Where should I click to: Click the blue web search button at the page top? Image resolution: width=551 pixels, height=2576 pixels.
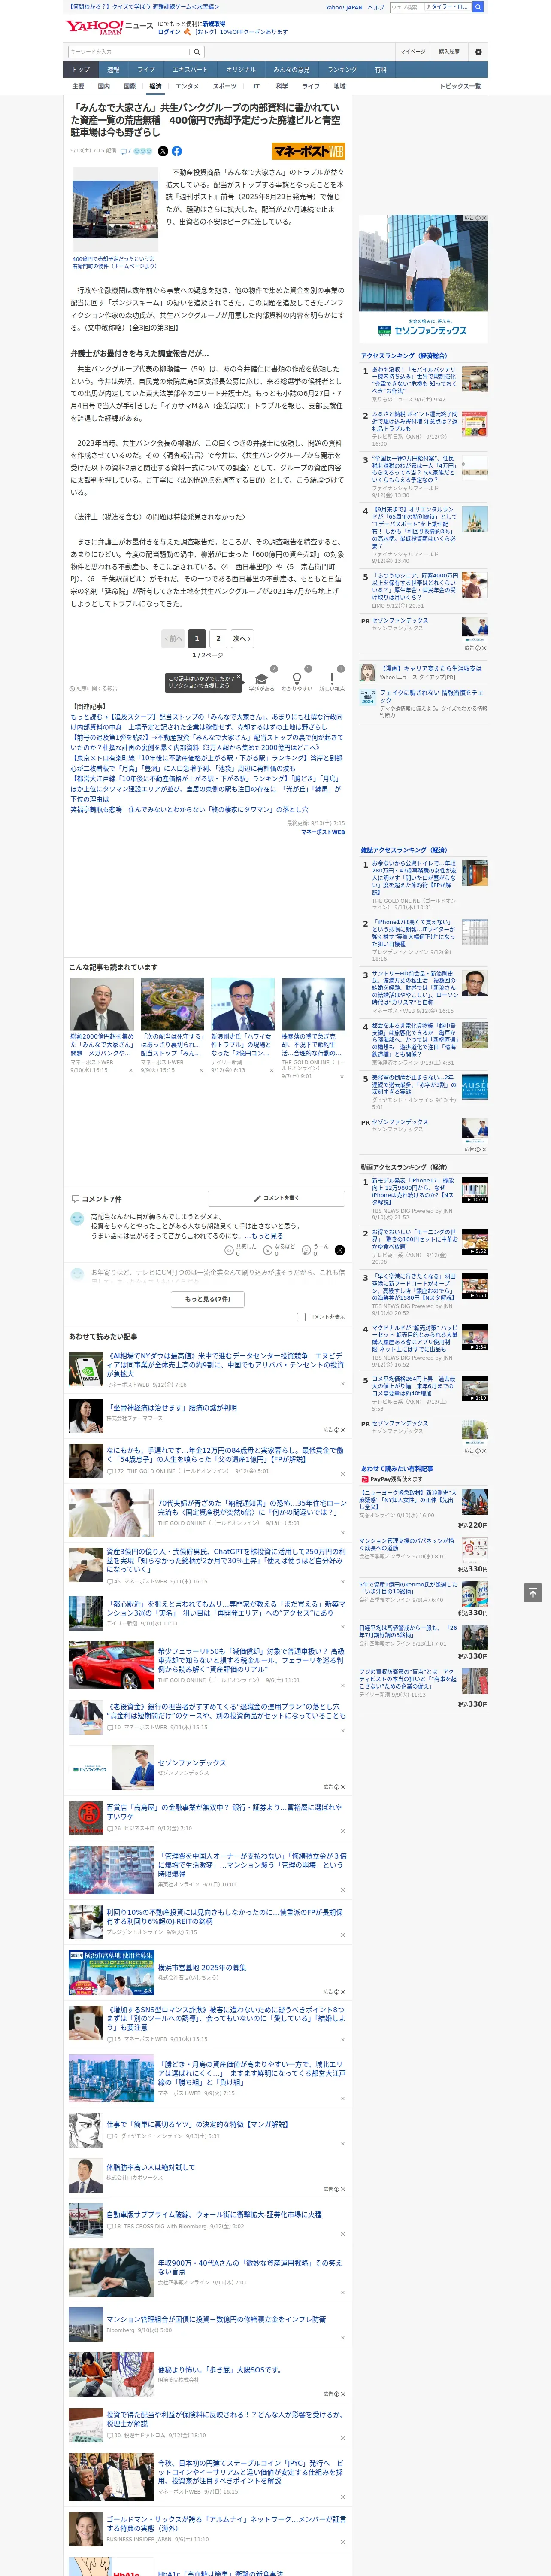(478, 7)
